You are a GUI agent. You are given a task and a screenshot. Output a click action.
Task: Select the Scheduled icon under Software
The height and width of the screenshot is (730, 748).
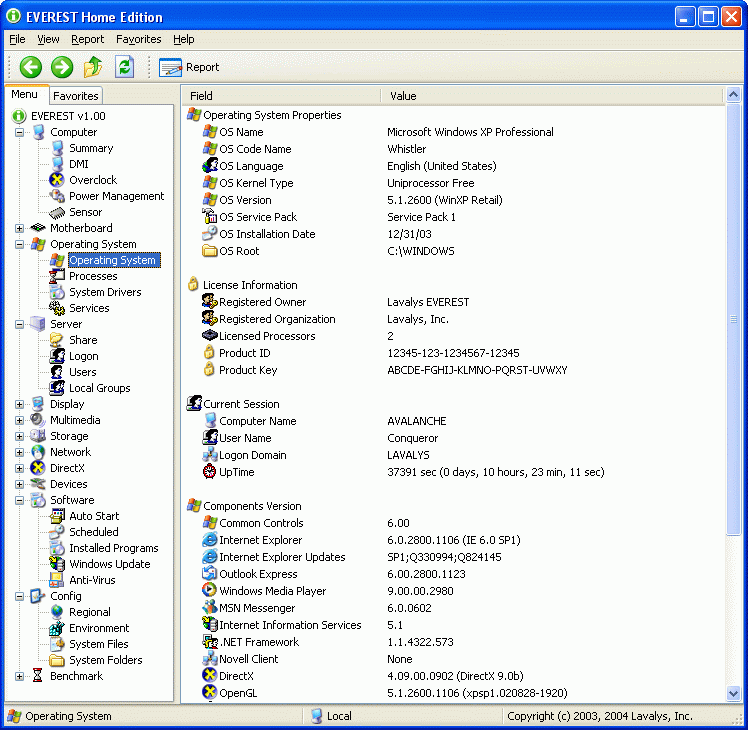(x=57, y=532)
